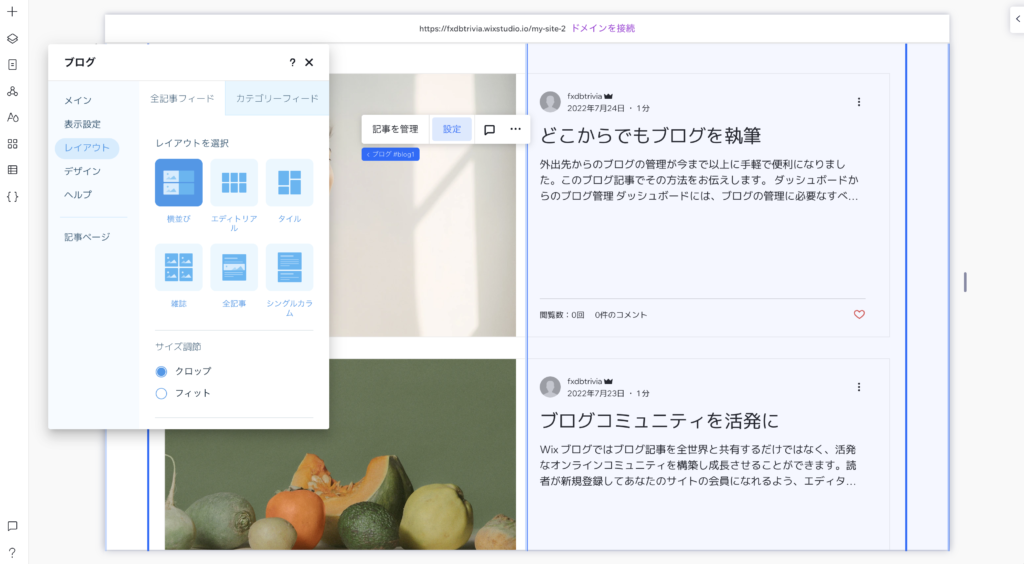Open the メイン section
Image resolution: width=1024 pixels, height=564 pixels.
[78, 101]
